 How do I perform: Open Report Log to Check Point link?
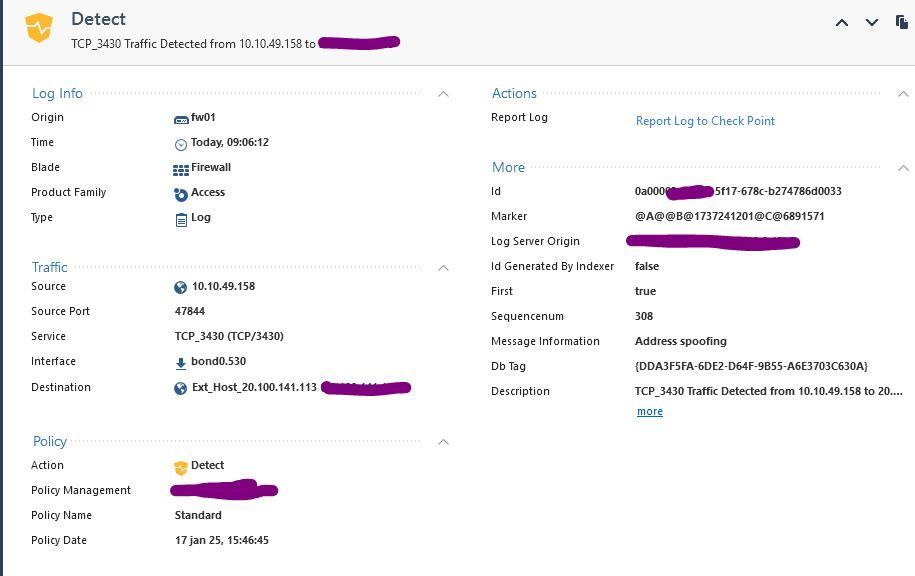click(x=705, y=121)
